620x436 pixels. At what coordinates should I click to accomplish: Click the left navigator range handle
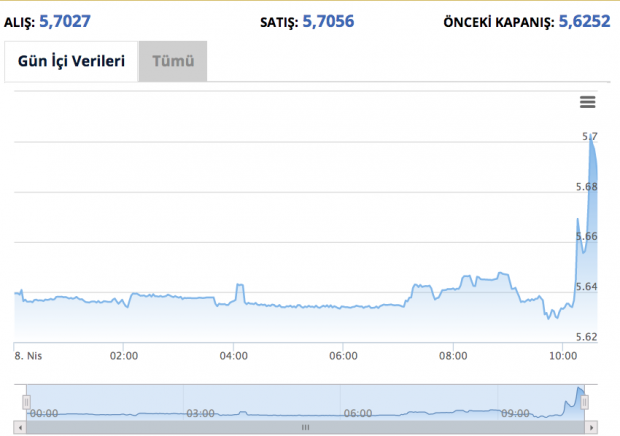click(x=28, y=401)
